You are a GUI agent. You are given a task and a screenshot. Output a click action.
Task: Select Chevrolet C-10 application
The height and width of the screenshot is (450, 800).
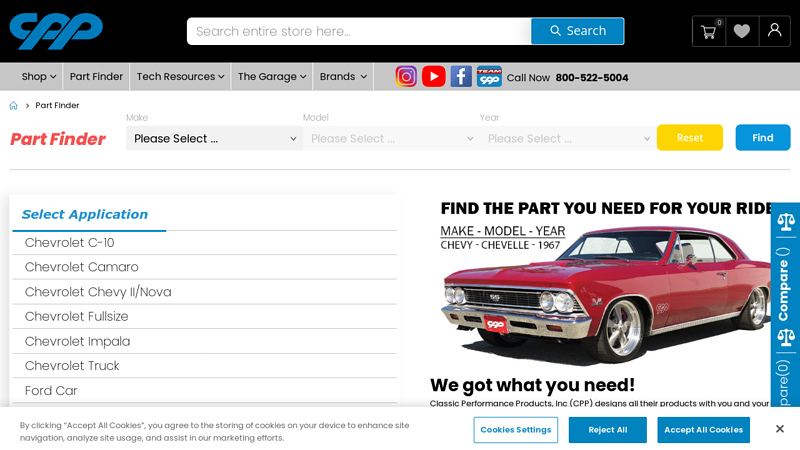[205, 243]
